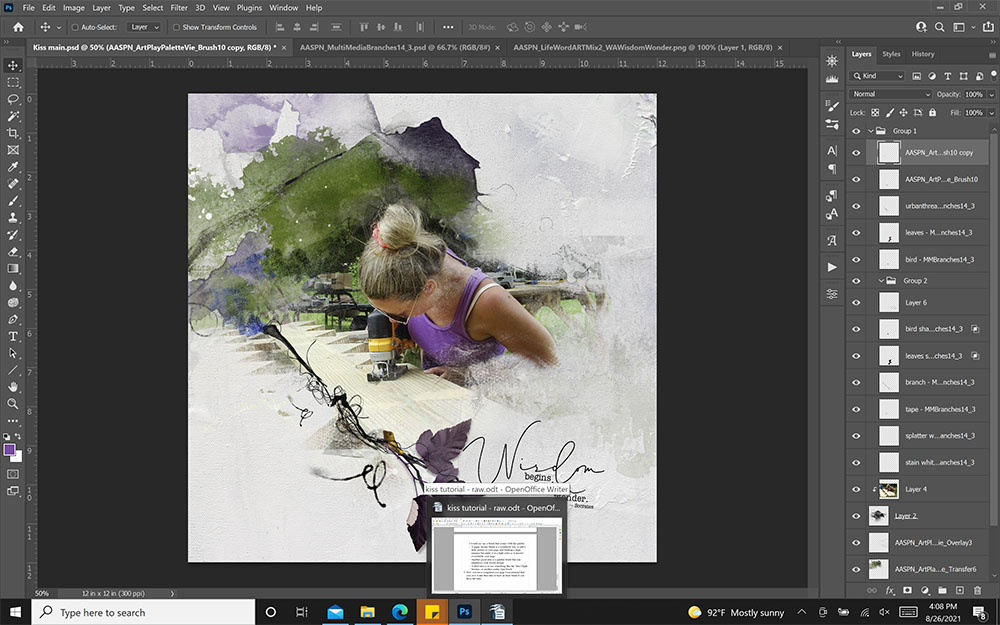Click the Home icon in options bar

point(18,27)
